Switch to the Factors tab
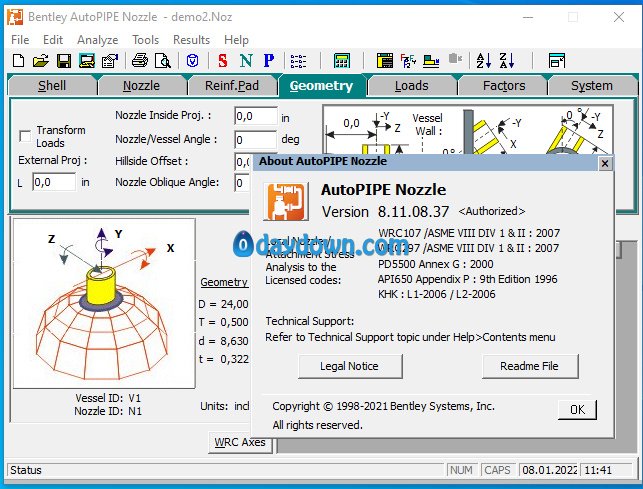The height and width of the screenshot is (489, 643). pyautogui.click(x=504, y=85)
